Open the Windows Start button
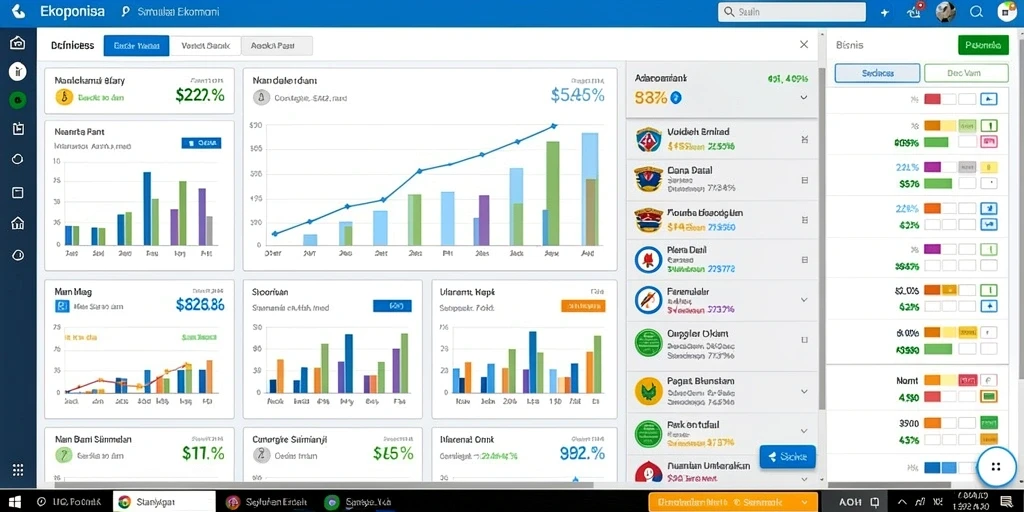 [x=14, y=502]
